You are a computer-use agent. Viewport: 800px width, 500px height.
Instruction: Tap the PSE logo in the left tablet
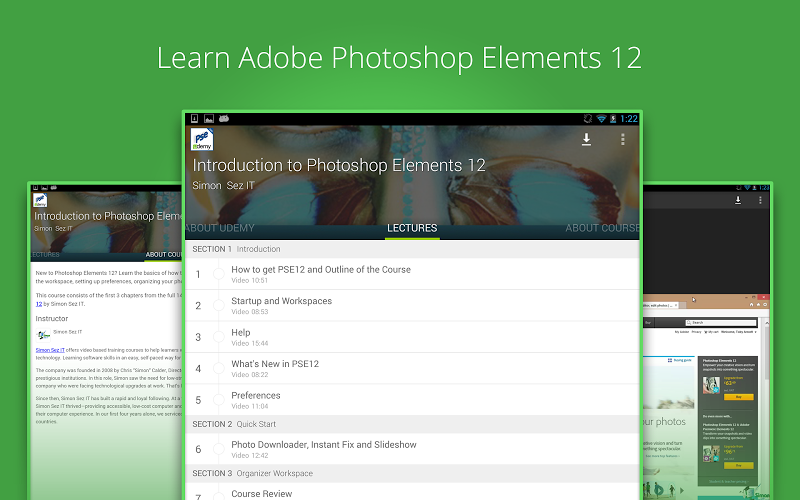click(40, 200)
